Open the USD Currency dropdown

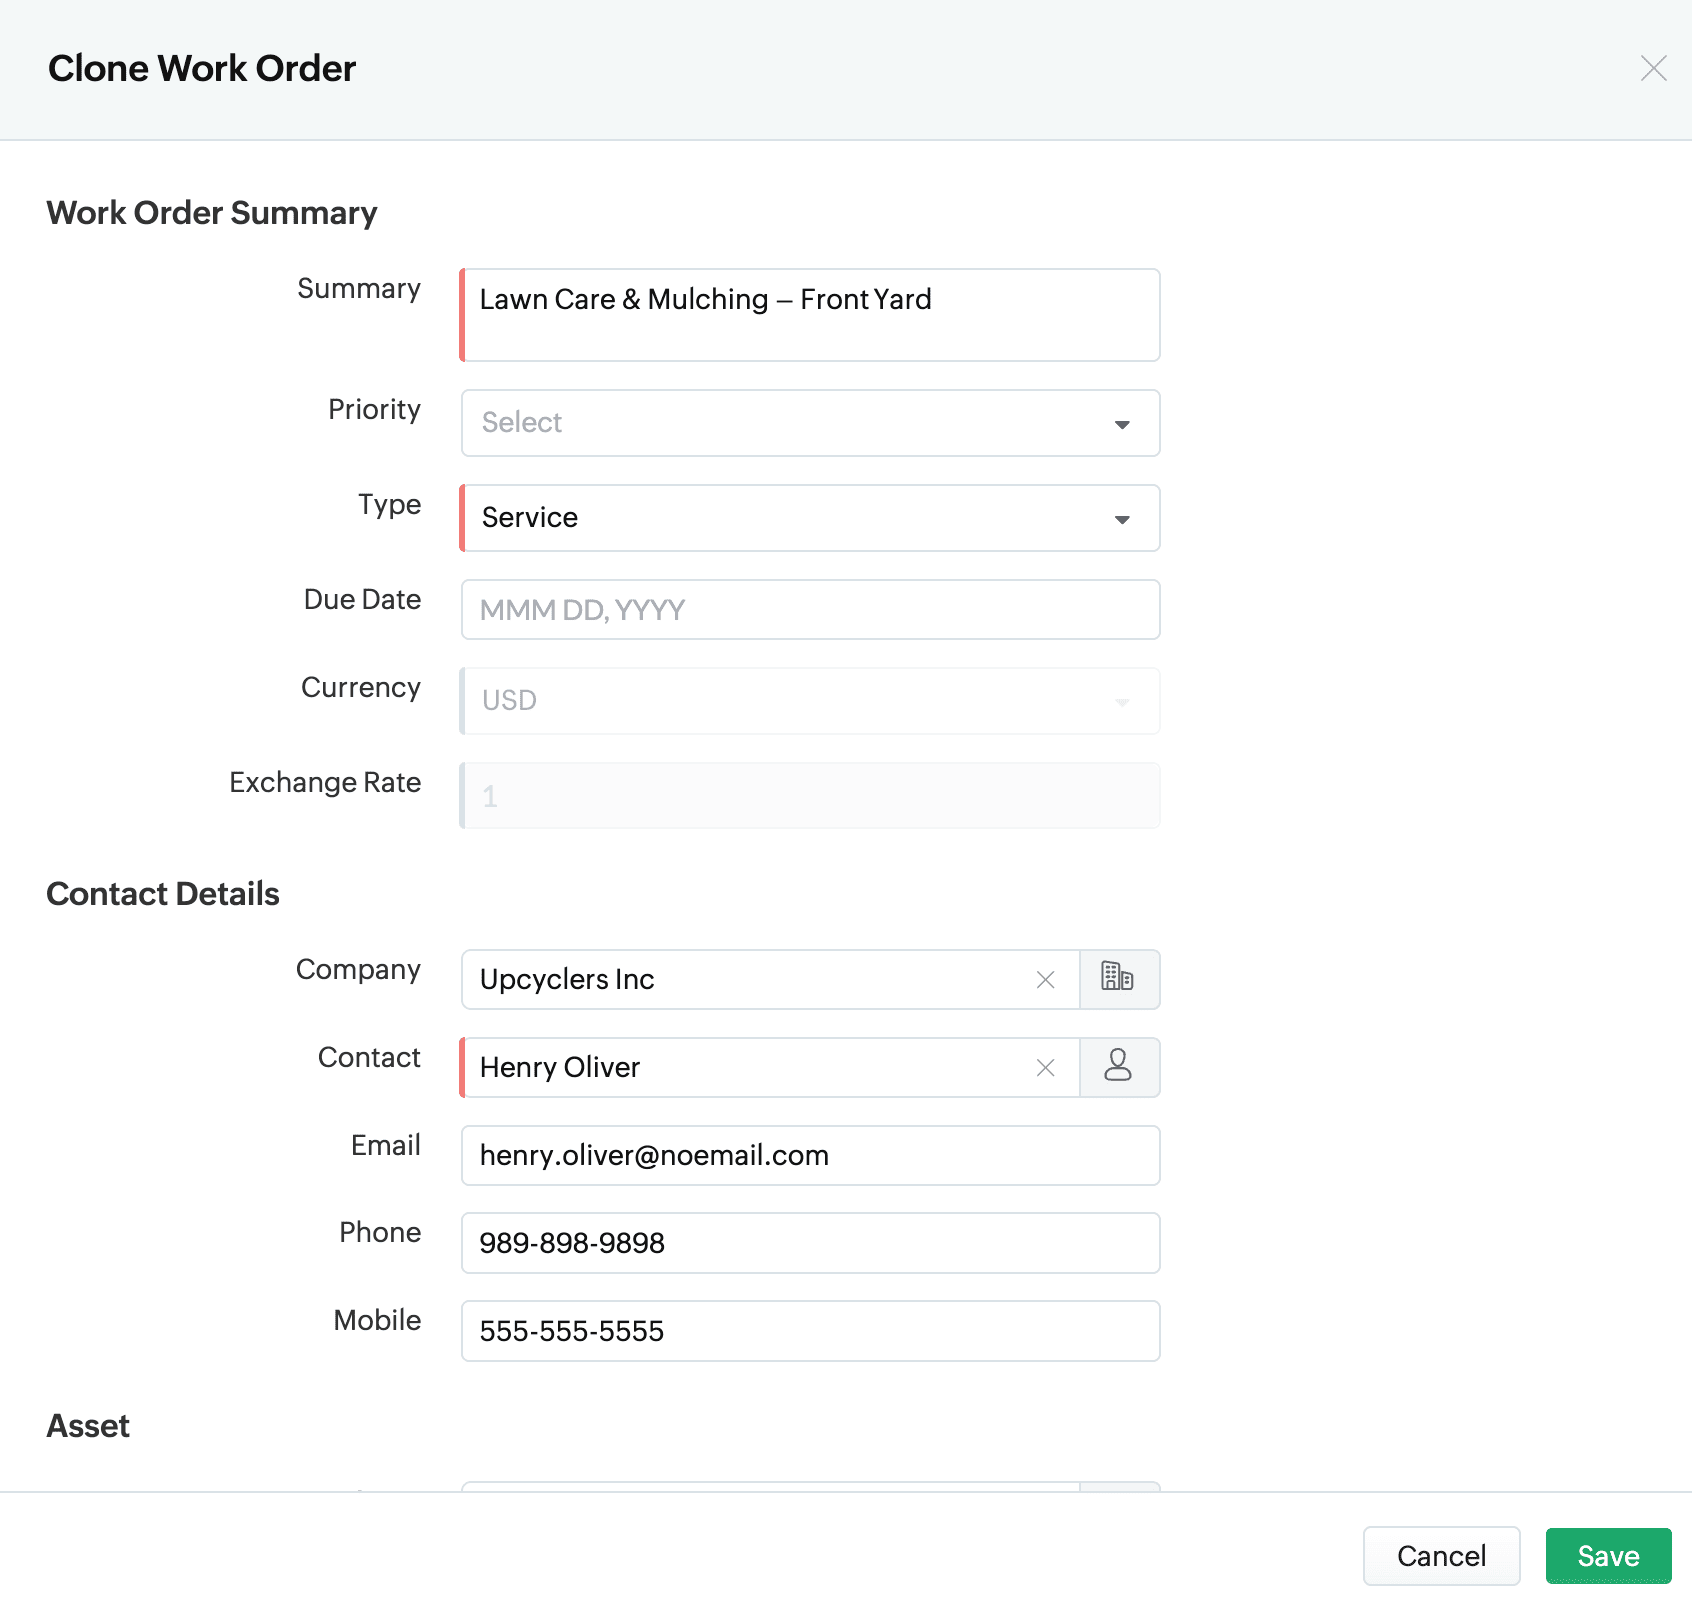click(x=810, y=701)
